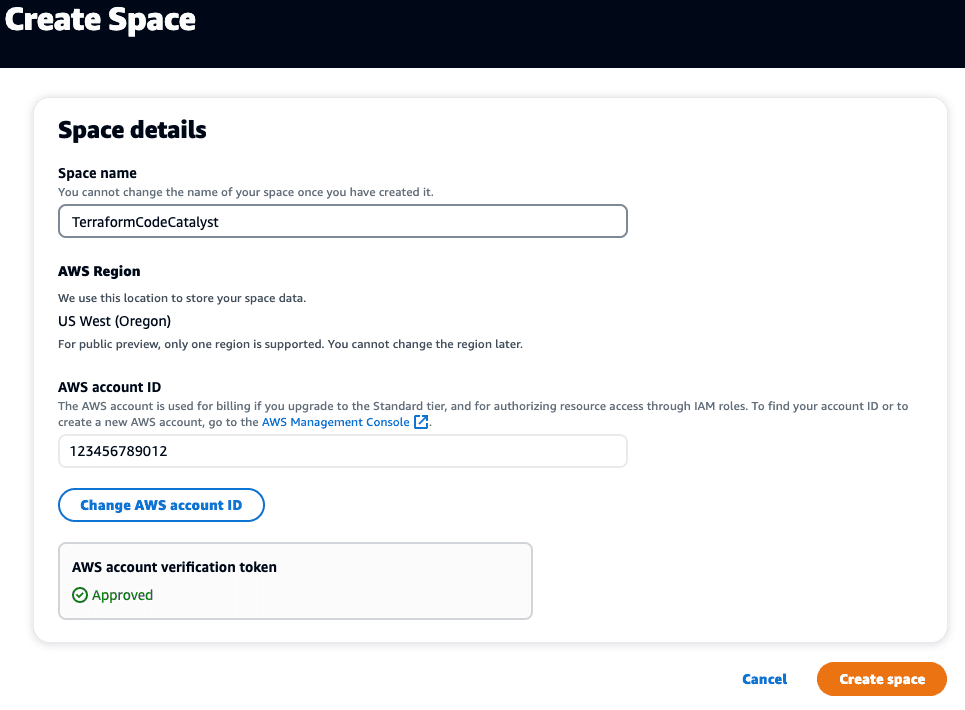Click the public preview region note

[290, 344]
